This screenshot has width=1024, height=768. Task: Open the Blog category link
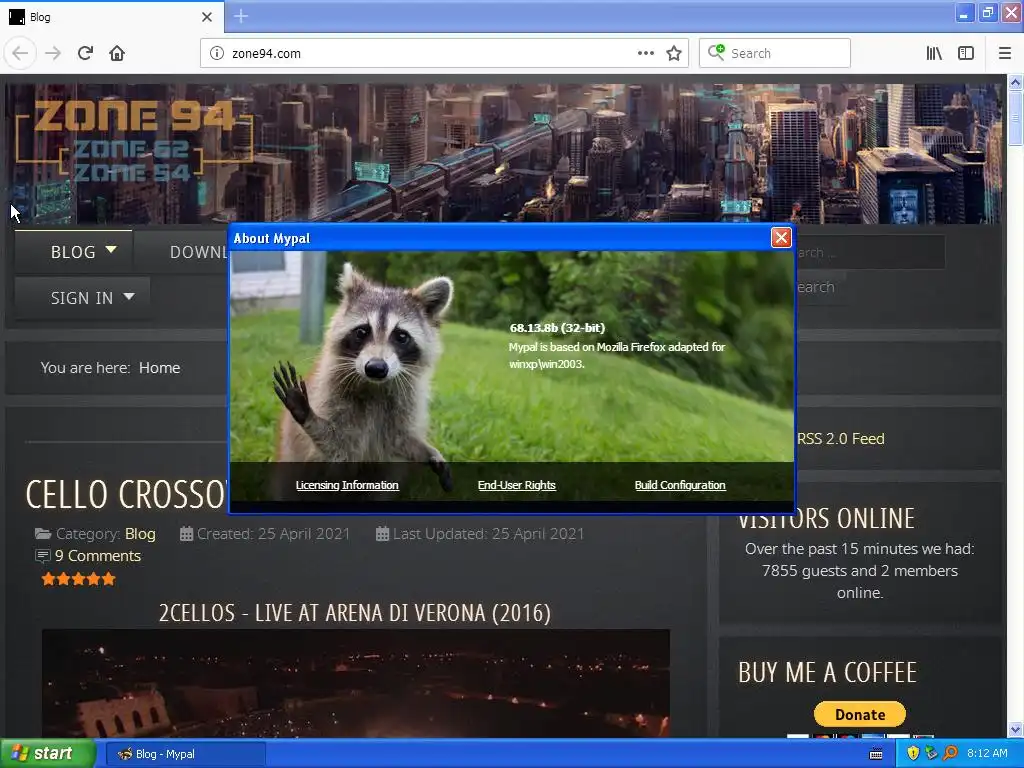point(140,534)
